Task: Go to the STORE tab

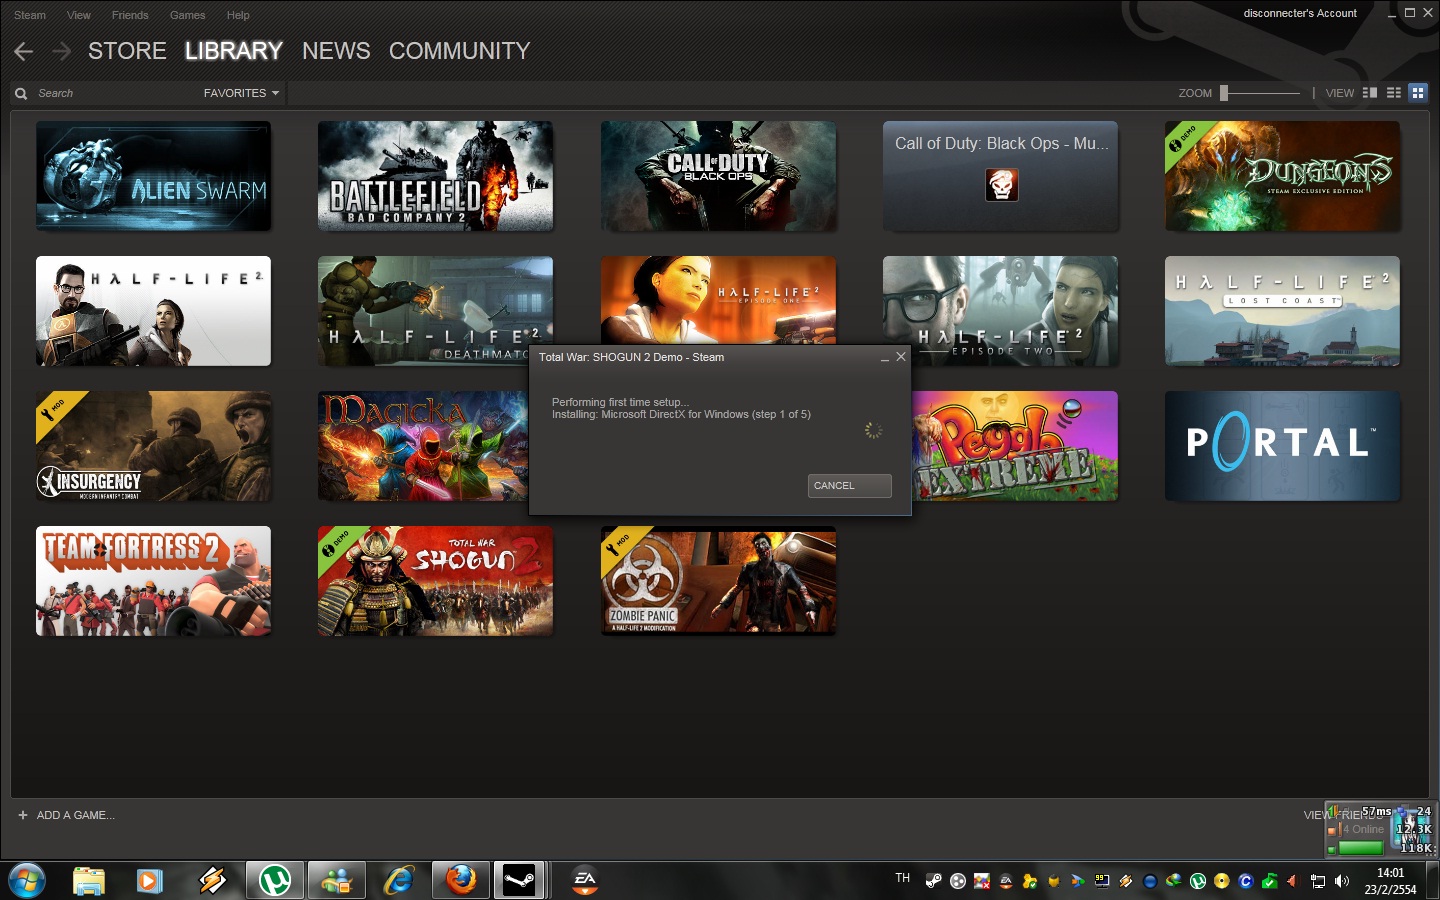Action: click(x=127, y=51)
